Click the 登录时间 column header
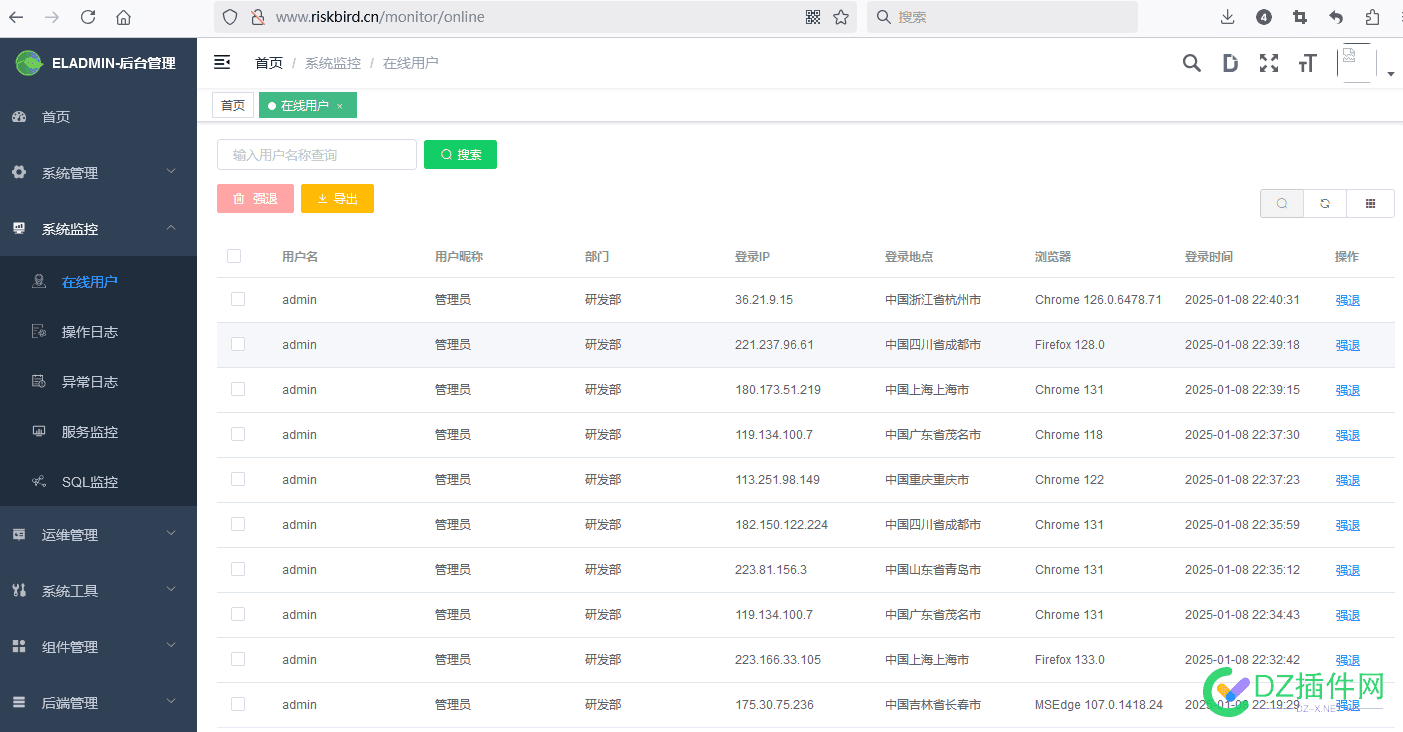The width and height of the screenshot is (1403, 732). click(1209, 257)
